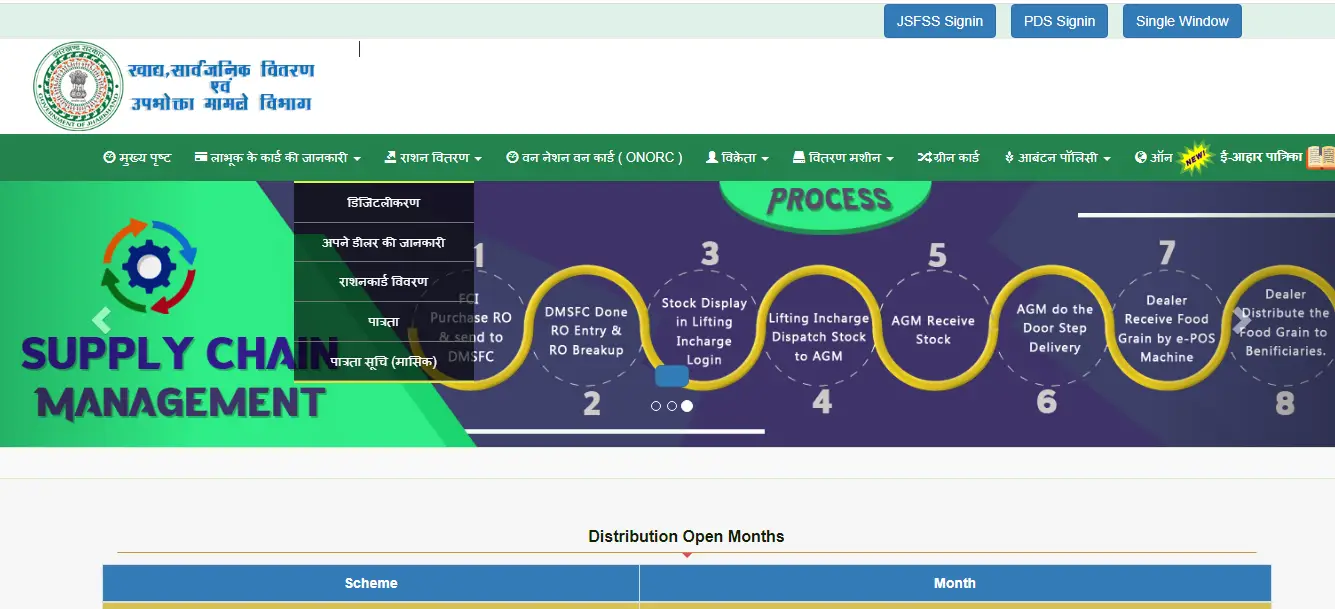Image resolution: width=1335 pixels, height=609 pixels.
Task: Click the JSFSS Signin button
Action: [x=940, y=21]
